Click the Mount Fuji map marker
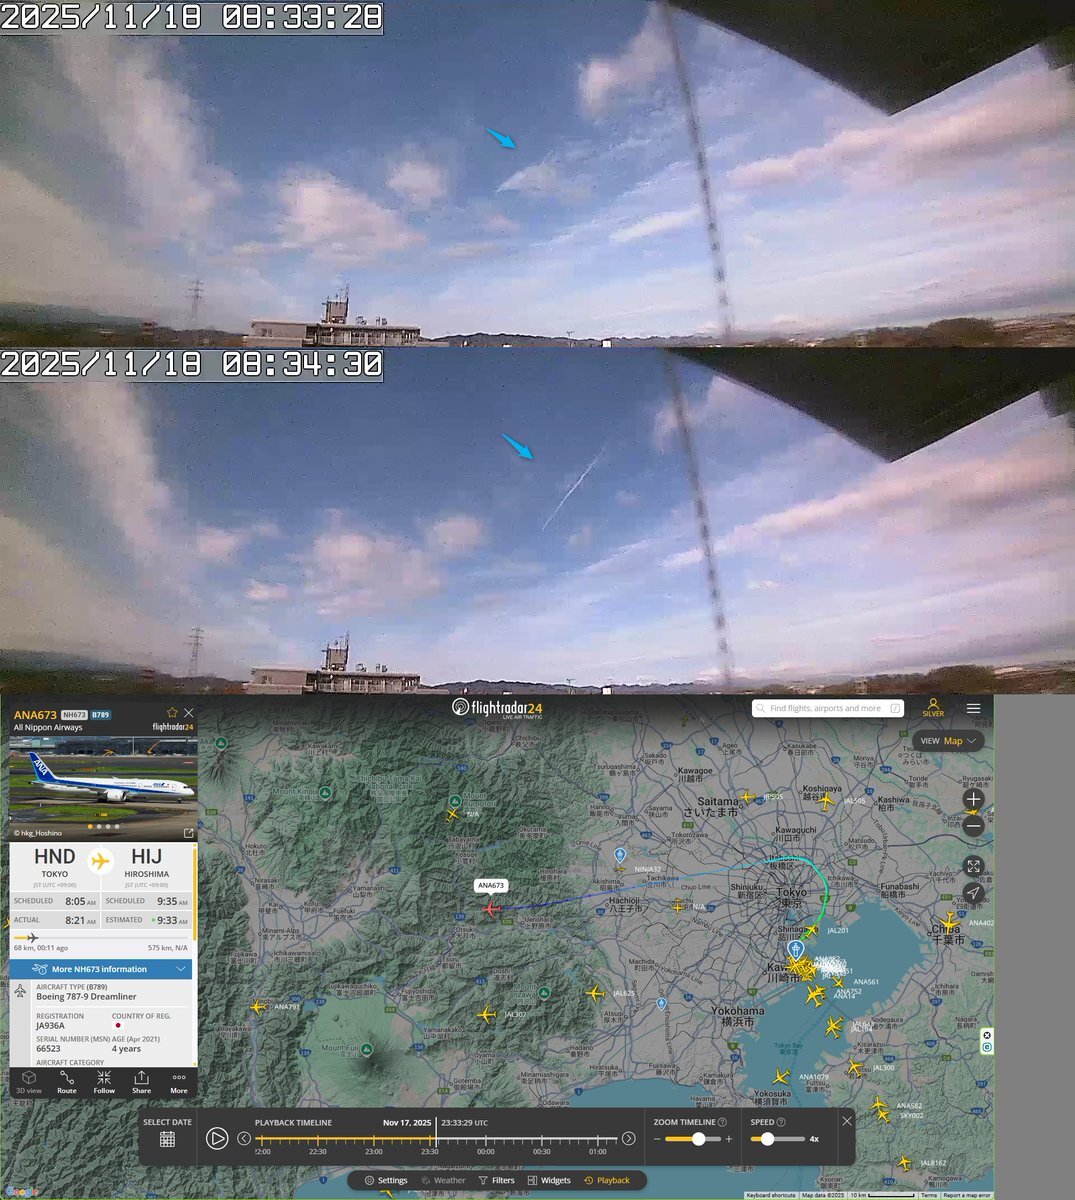1075x1200 pixels. point(368,1049)
